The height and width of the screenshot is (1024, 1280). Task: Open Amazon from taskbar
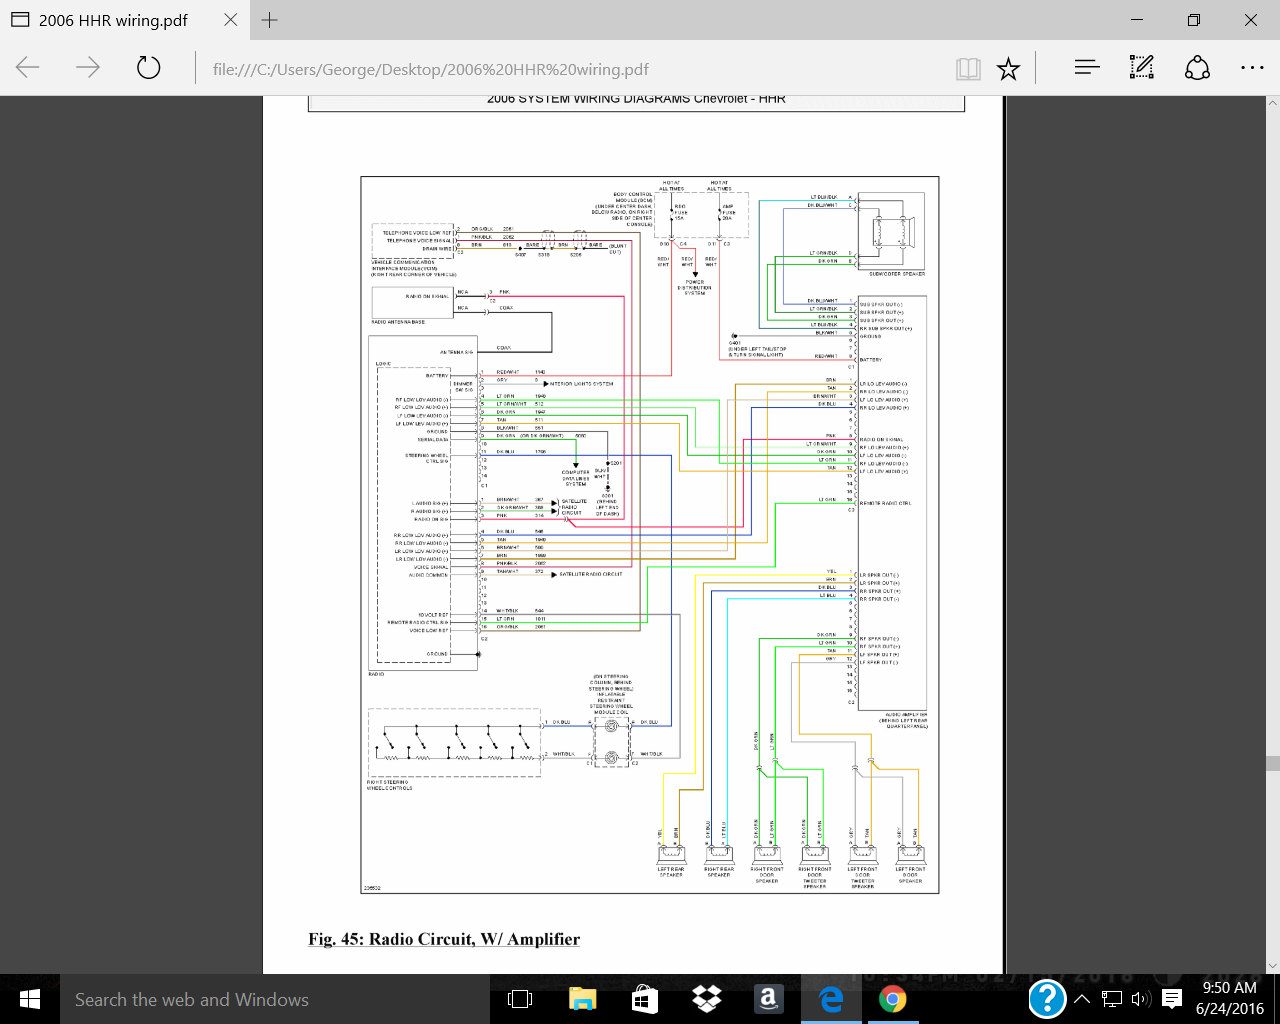(x=768, y=999)
